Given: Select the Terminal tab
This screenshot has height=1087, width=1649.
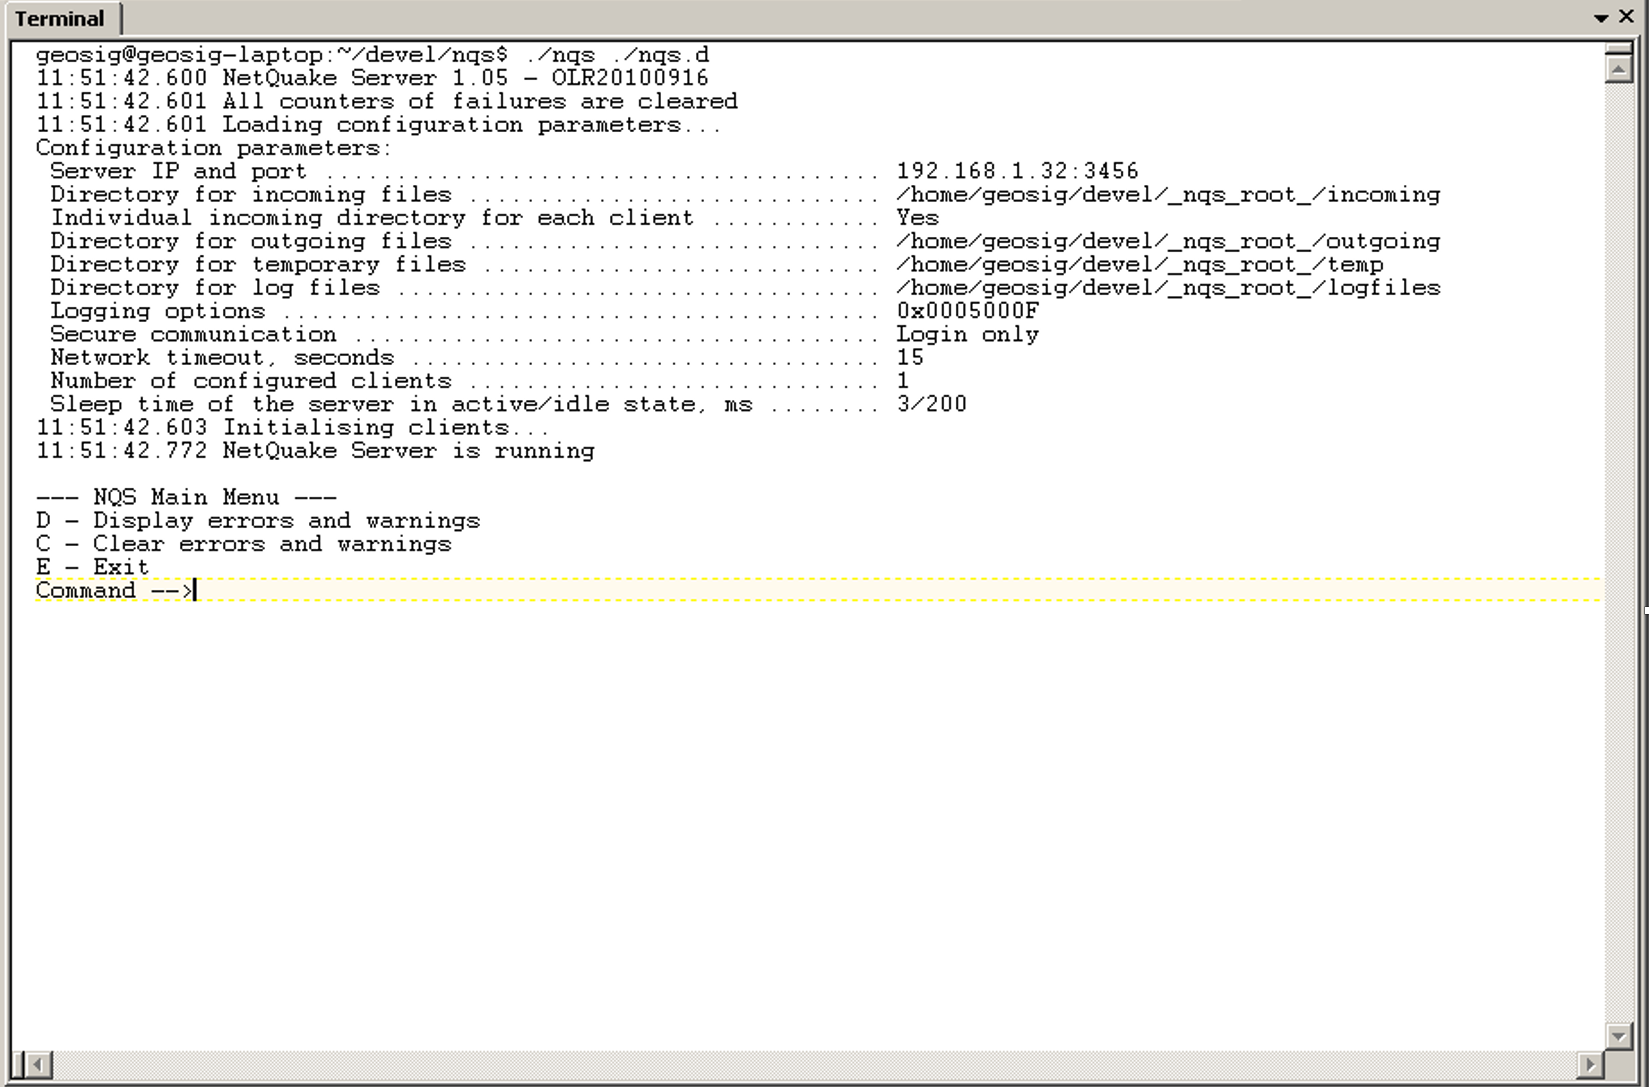Looking at the screenshot, I should pyautogui.click(x=63, y=17).
